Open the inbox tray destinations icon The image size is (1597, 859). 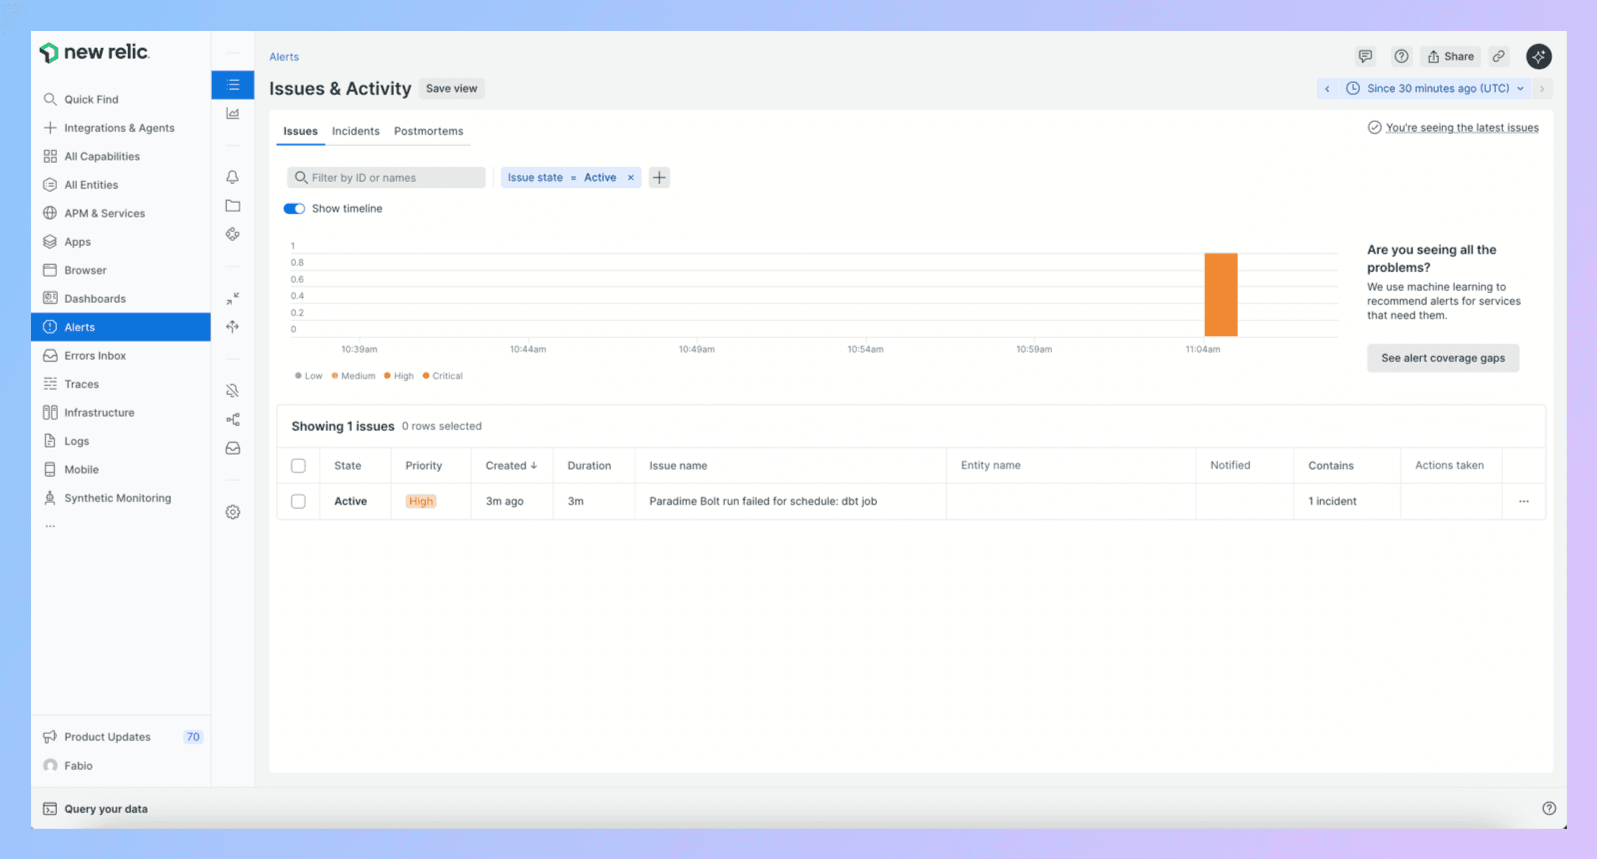click(x=233, y=448)
